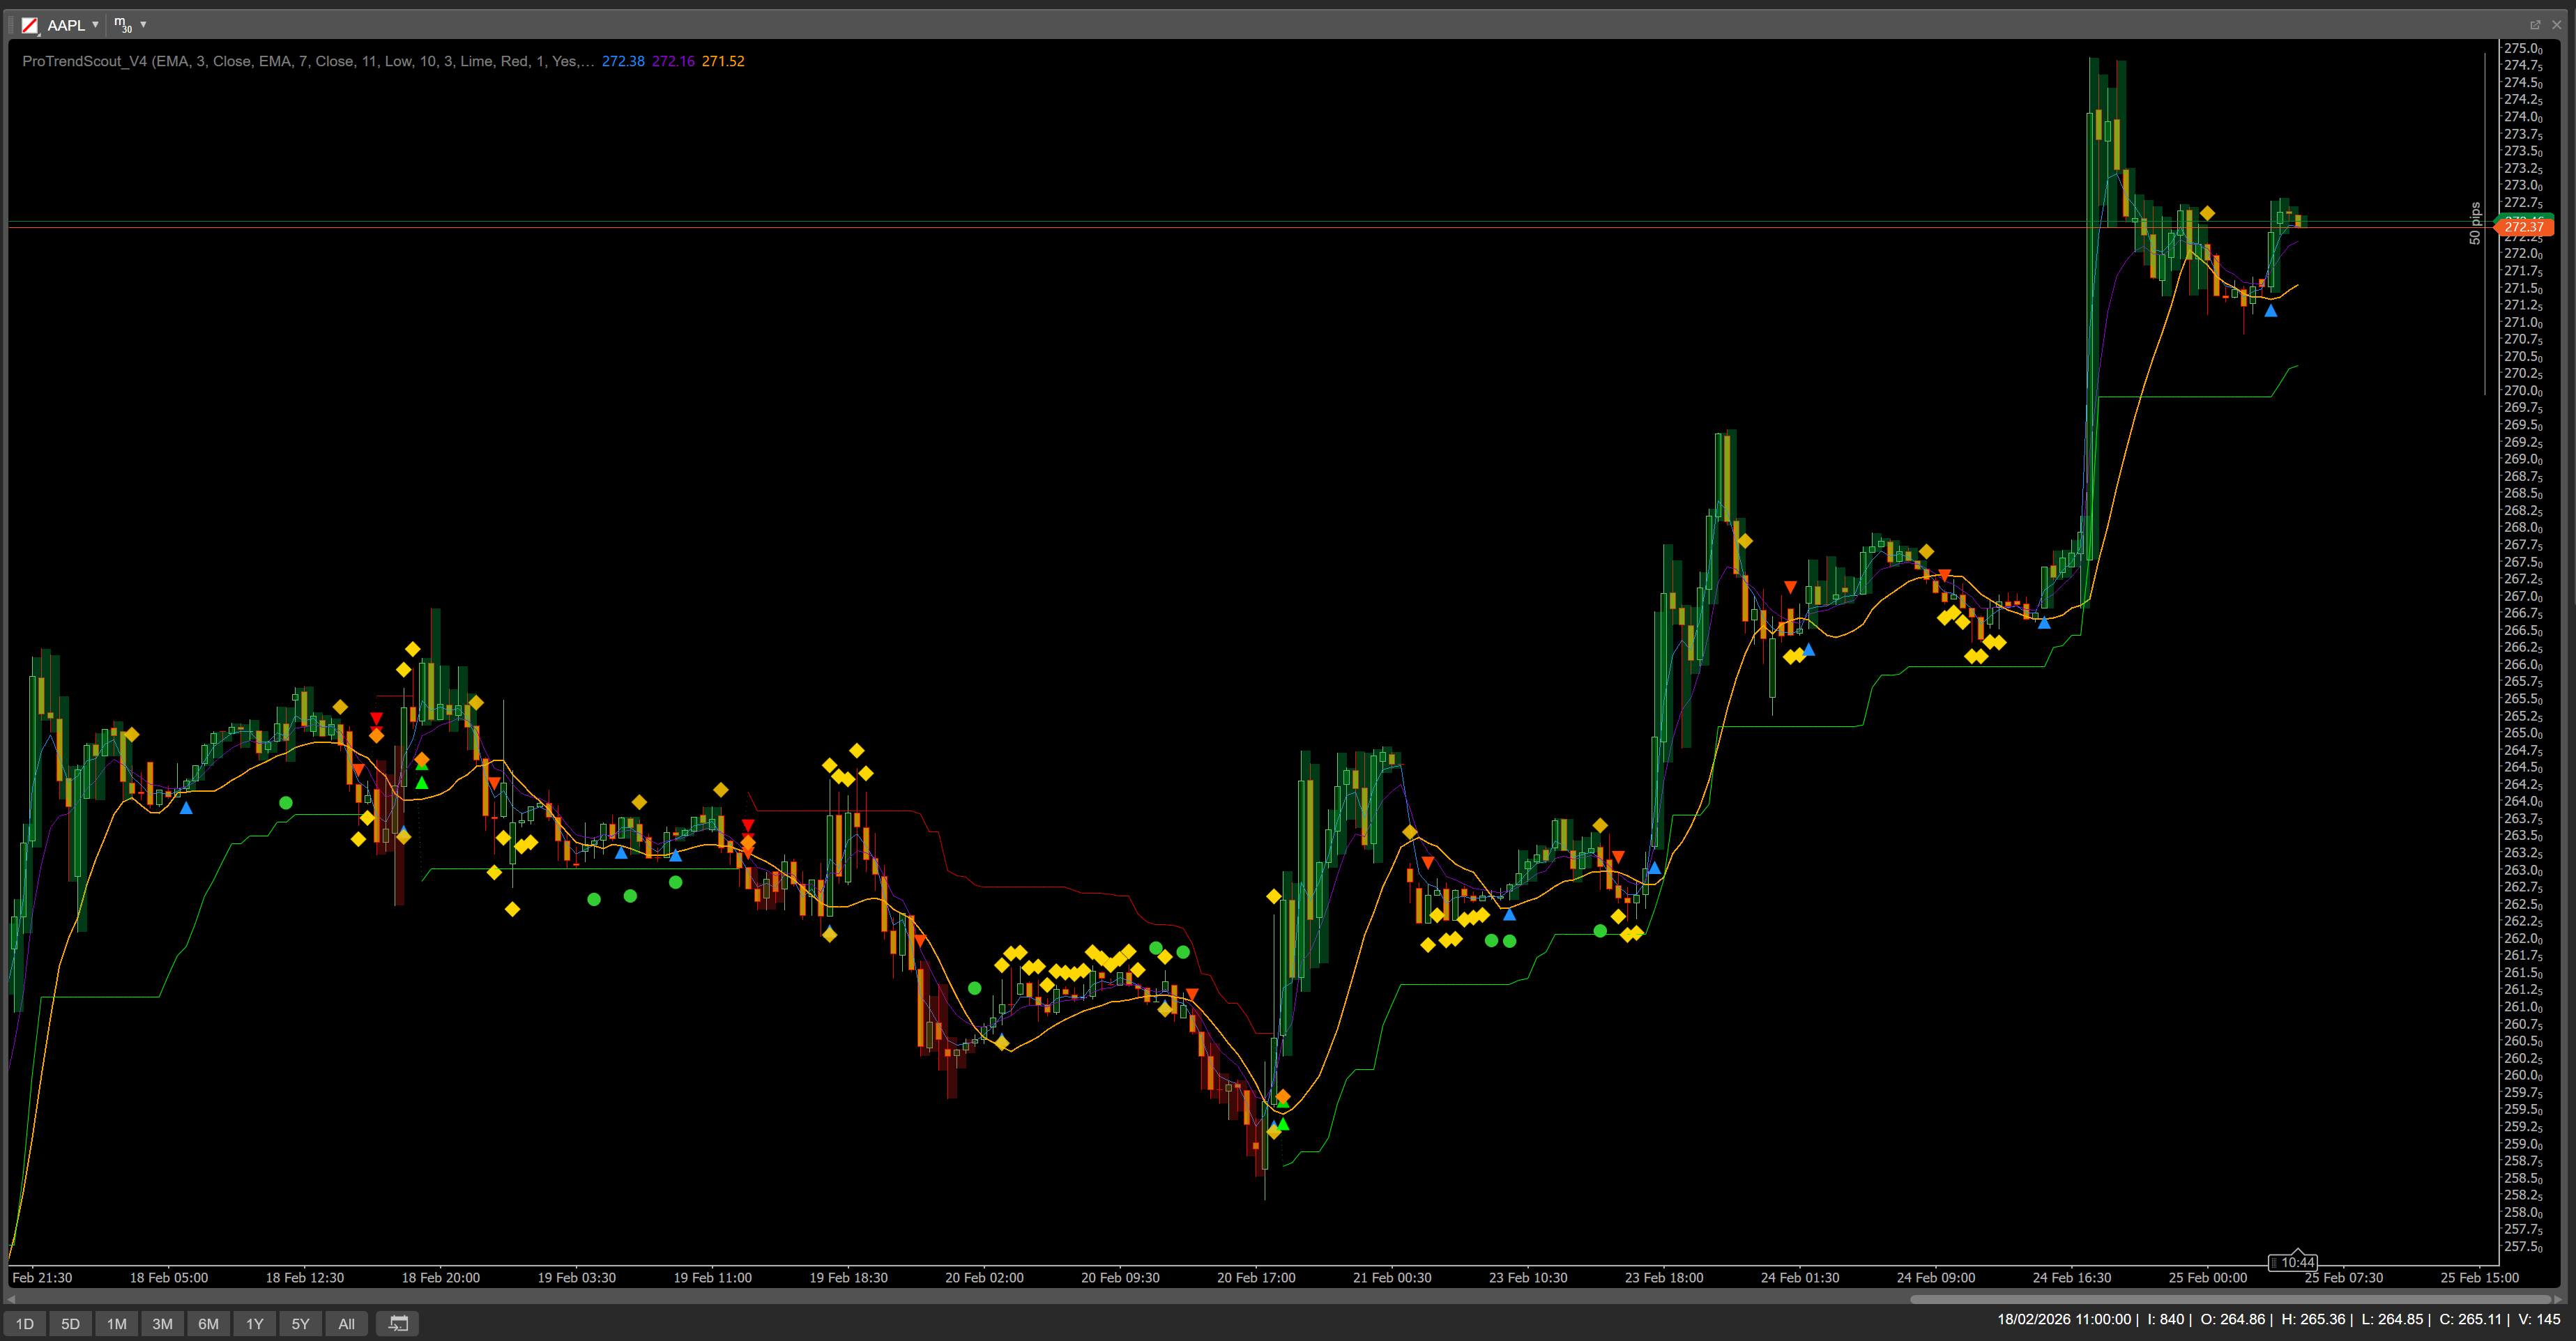The width and height of the screenshot is (2576, 1341).
Task: Switch to the 3M range tab
Action: coord(162,1323)
